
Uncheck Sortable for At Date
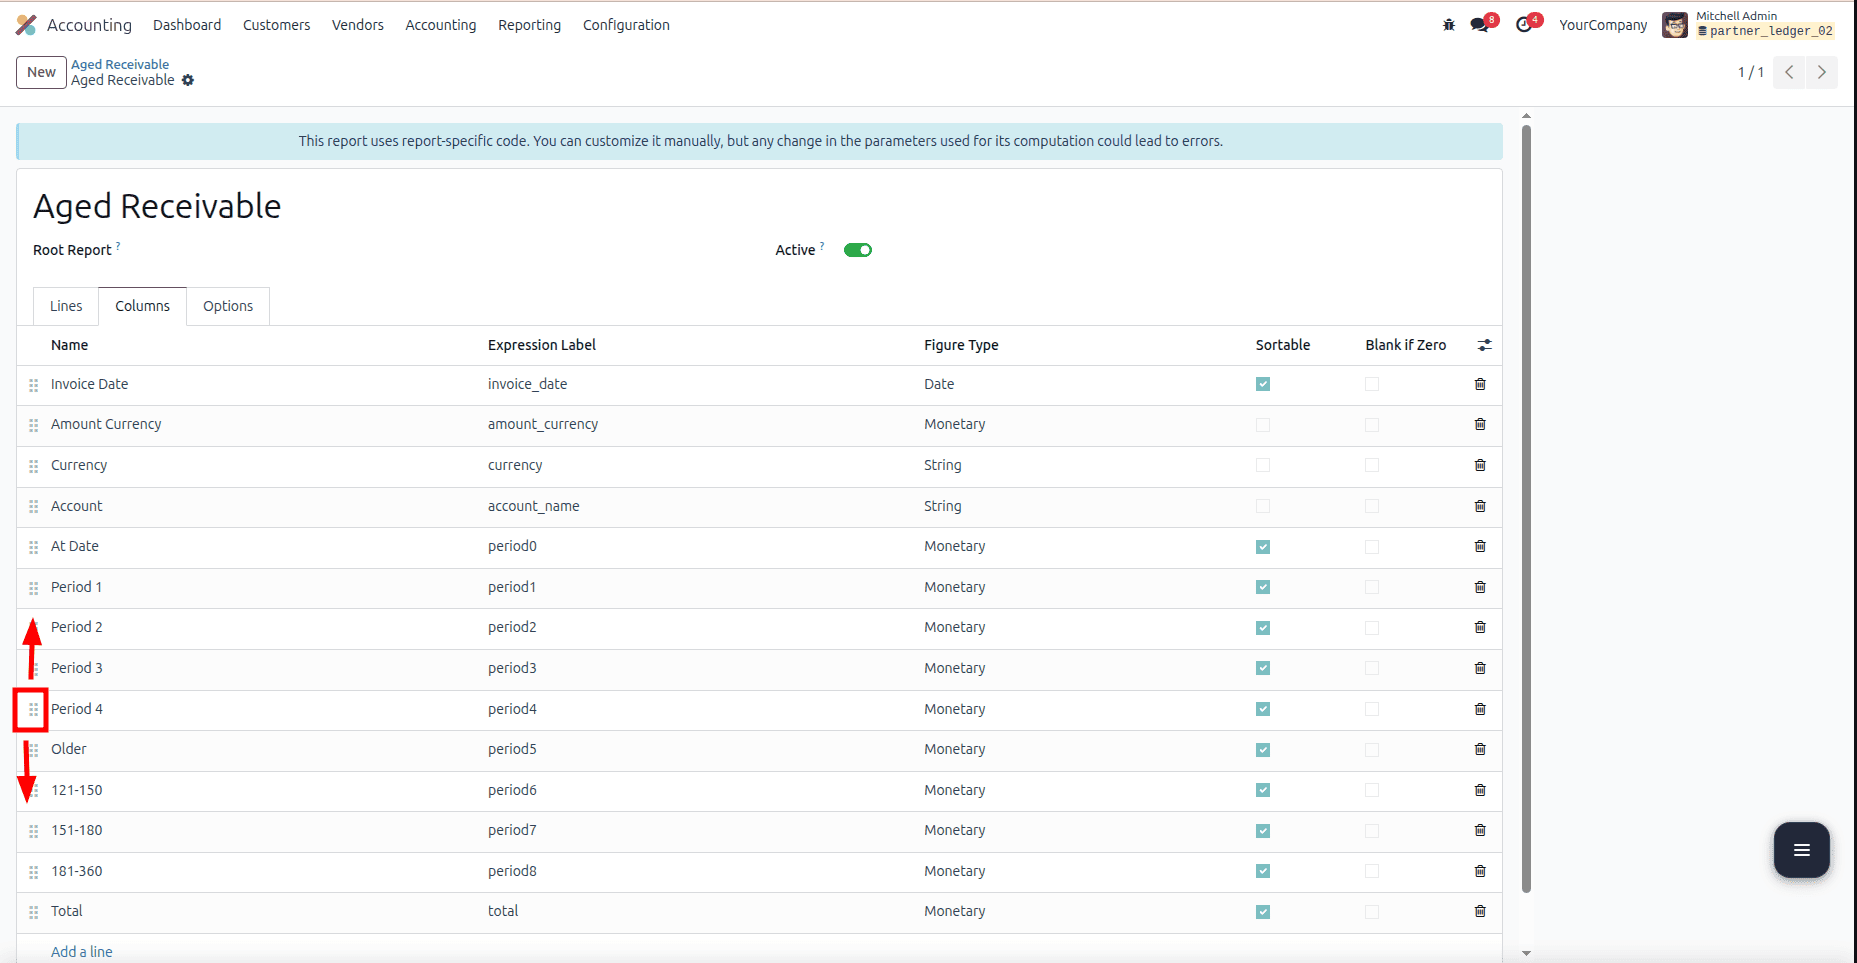tap(1263, 547)
